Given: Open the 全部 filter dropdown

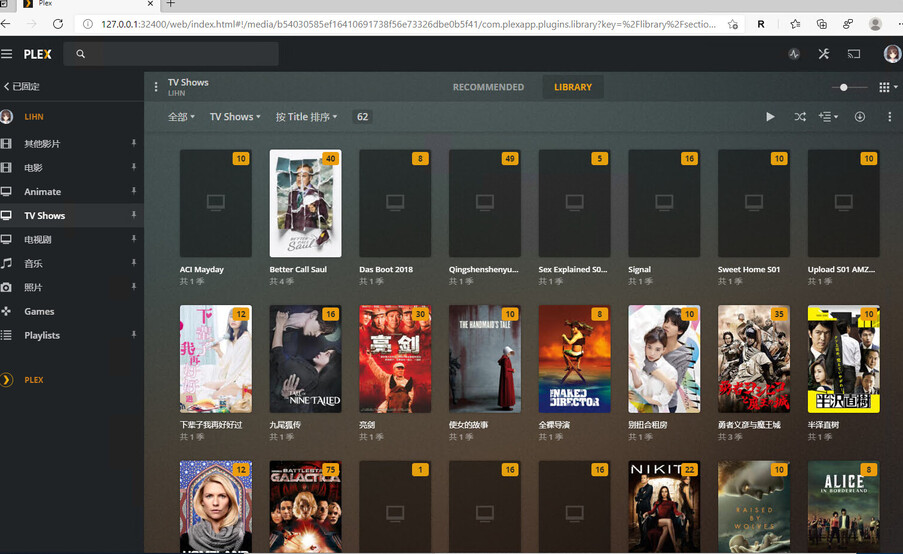Looking at the screenshot, I should point(181,117).
